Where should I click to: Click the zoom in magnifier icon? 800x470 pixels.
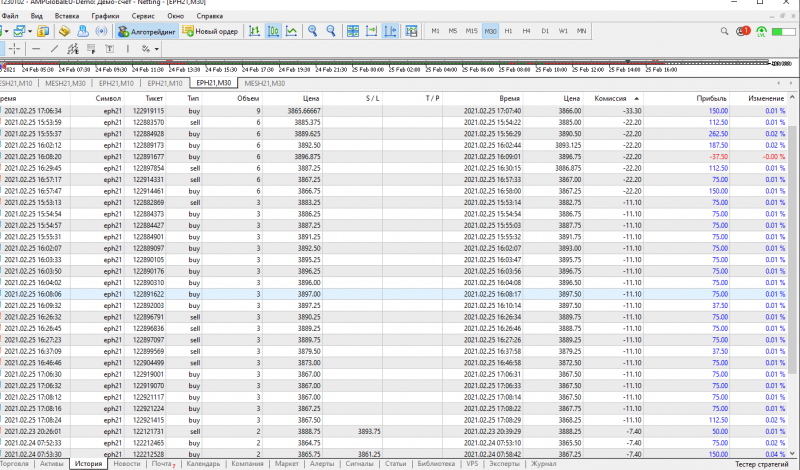click(314, 31)
